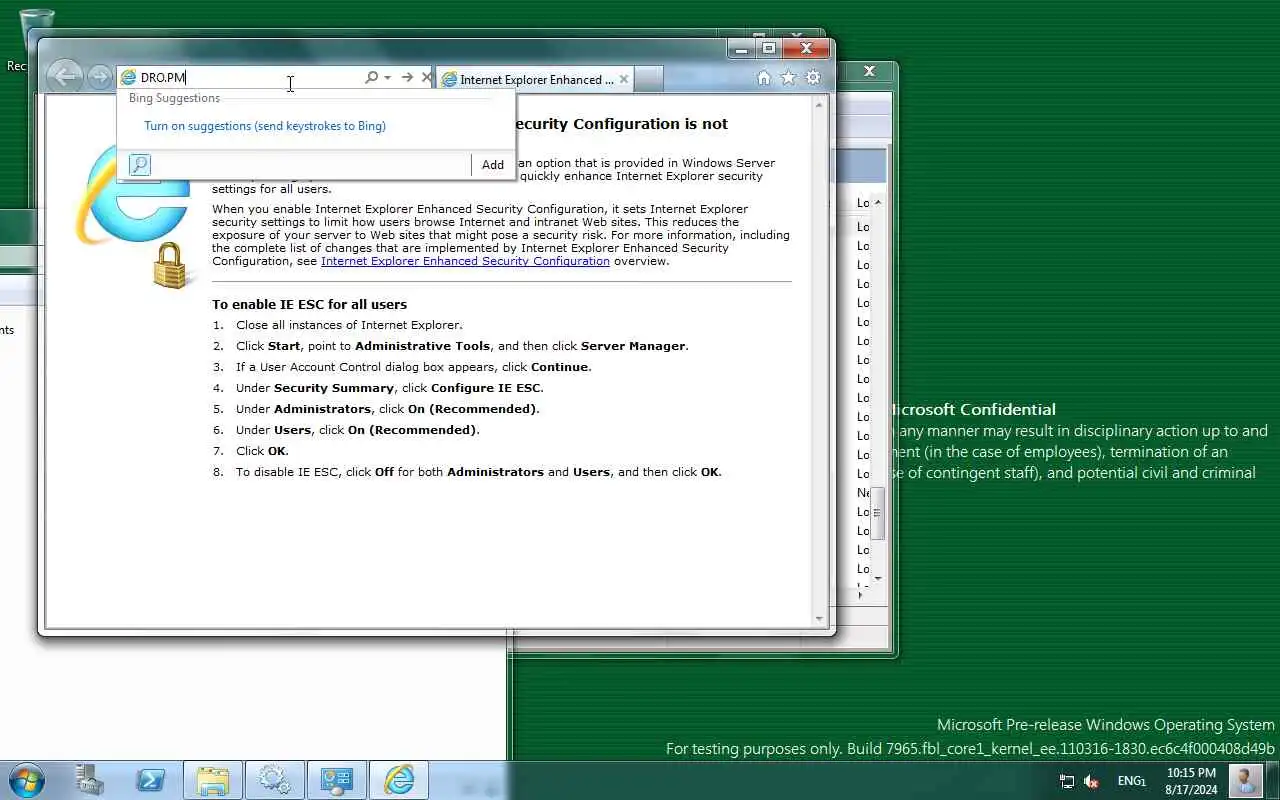Open a new blank tab
Image resolution: width=1280 pixels, height=800 pixels.
pos(648,79)
